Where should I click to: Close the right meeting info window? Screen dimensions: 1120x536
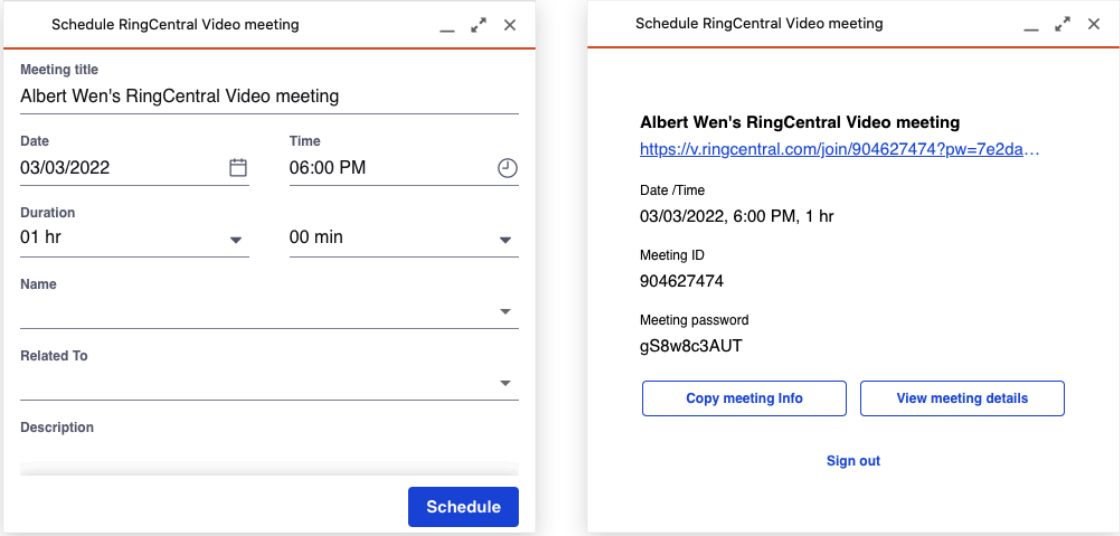coord(1094,24)
